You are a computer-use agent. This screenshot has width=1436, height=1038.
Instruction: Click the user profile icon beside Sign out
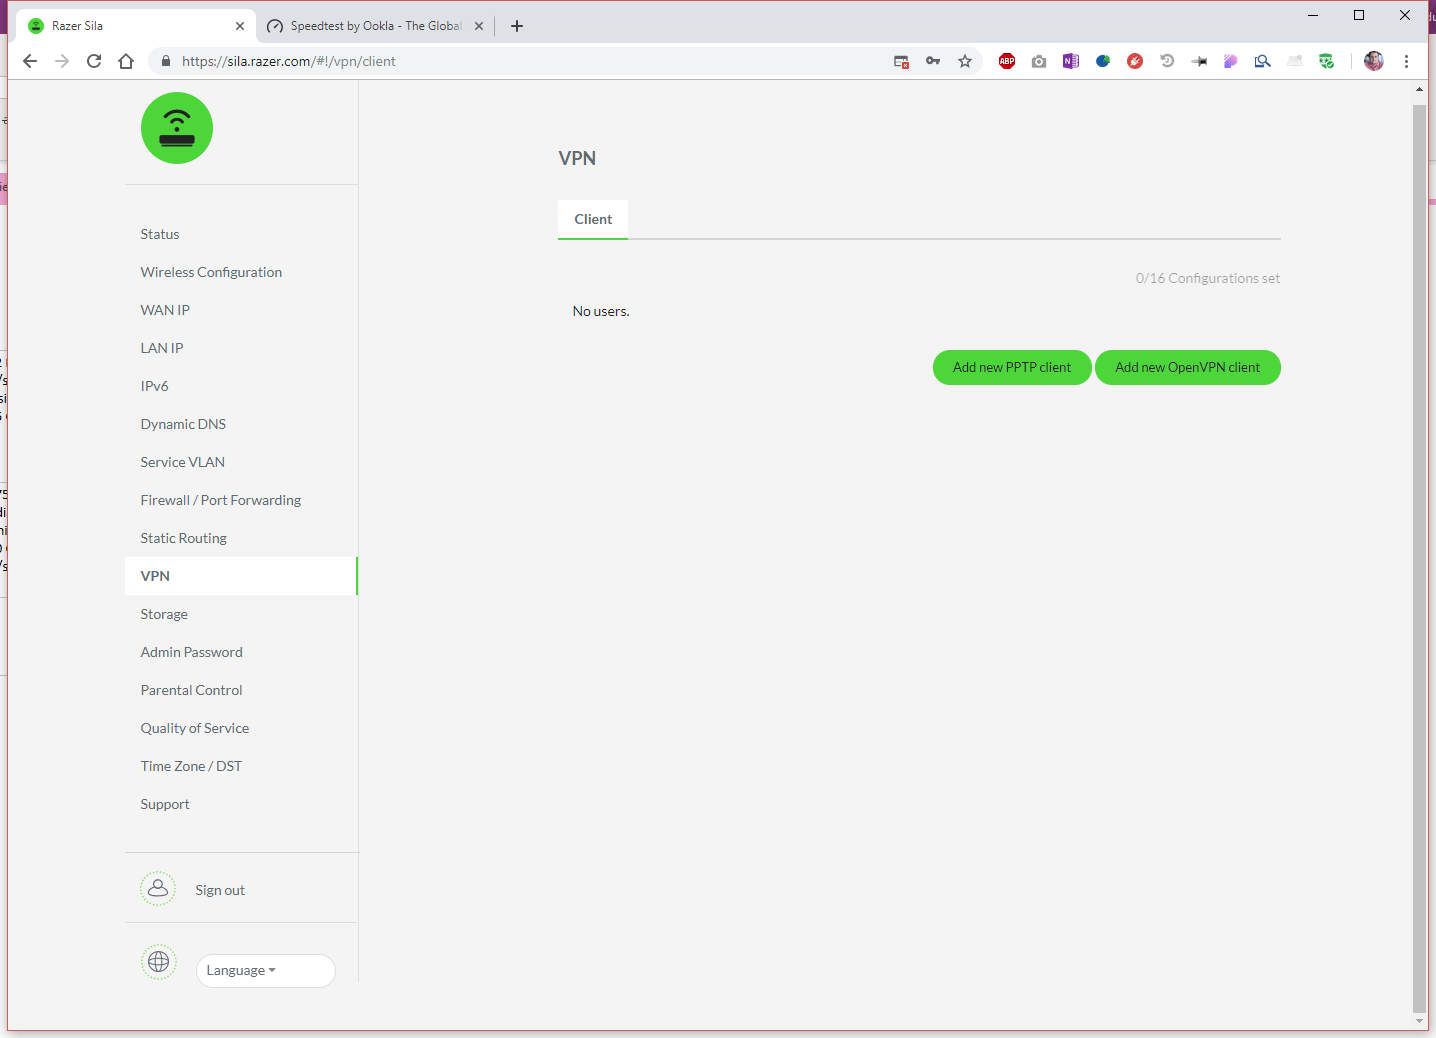click(x=158, y=889)
